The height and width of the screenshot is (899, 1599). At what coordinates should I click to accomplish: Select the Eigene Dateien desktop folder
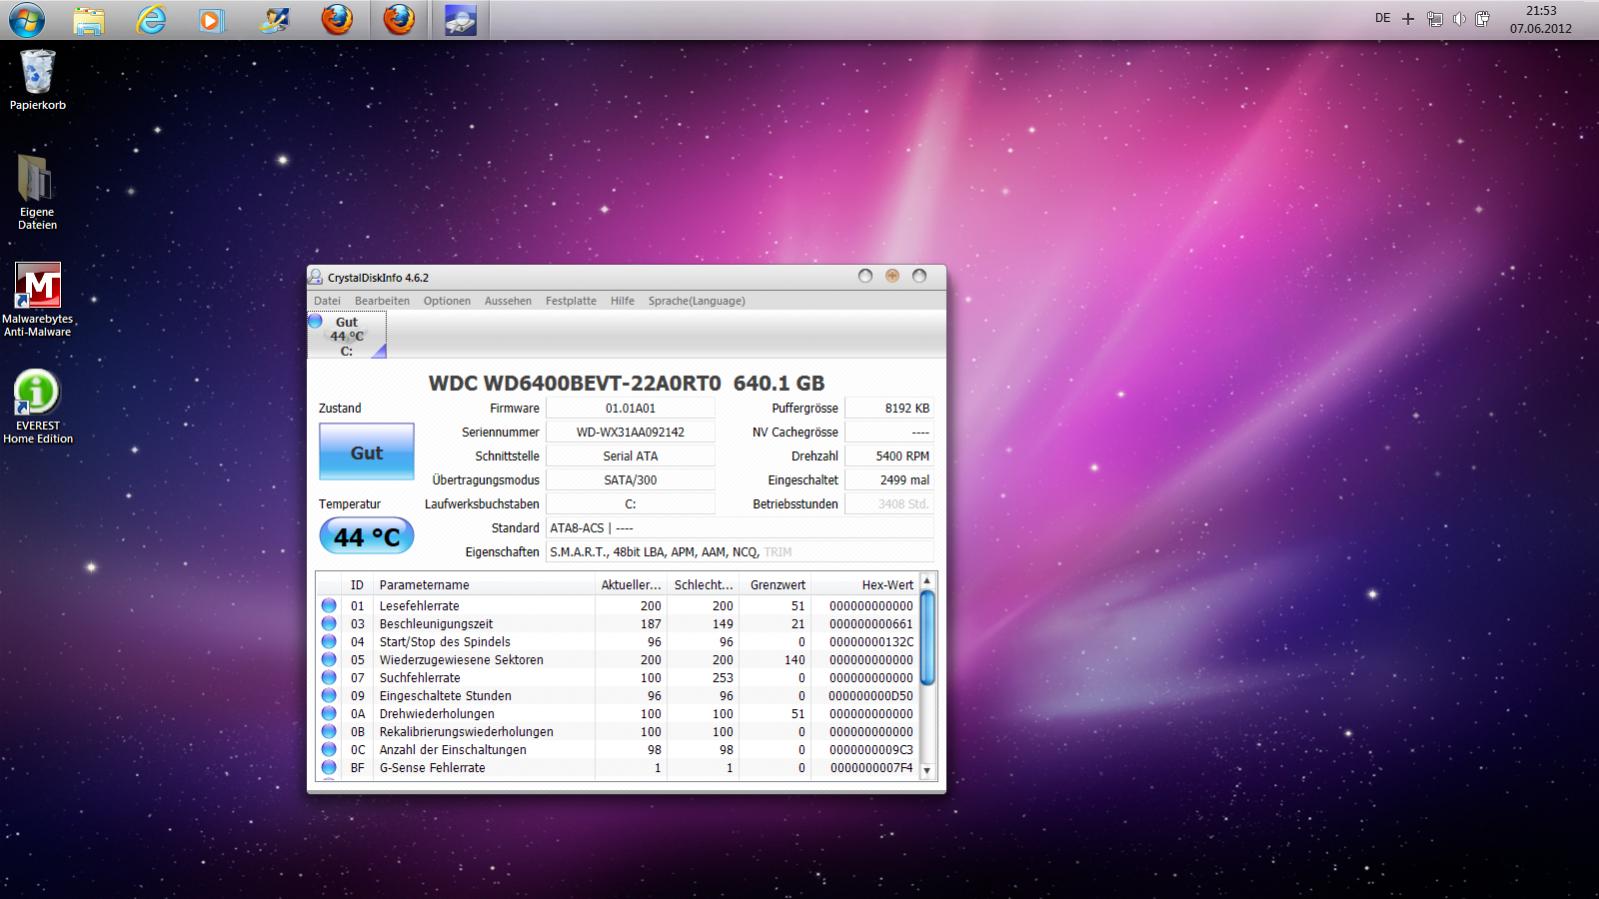[x=37, y=192]
